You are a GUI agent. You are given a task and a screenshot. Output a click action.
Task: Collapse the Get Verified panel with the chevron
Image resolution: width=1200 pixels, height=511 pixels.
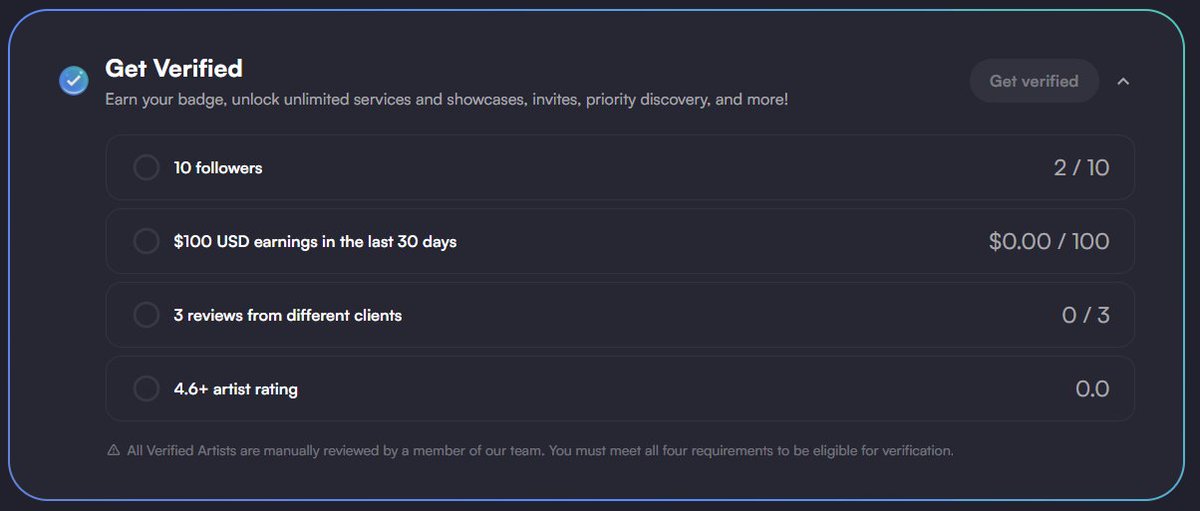tap(1123, 81)
